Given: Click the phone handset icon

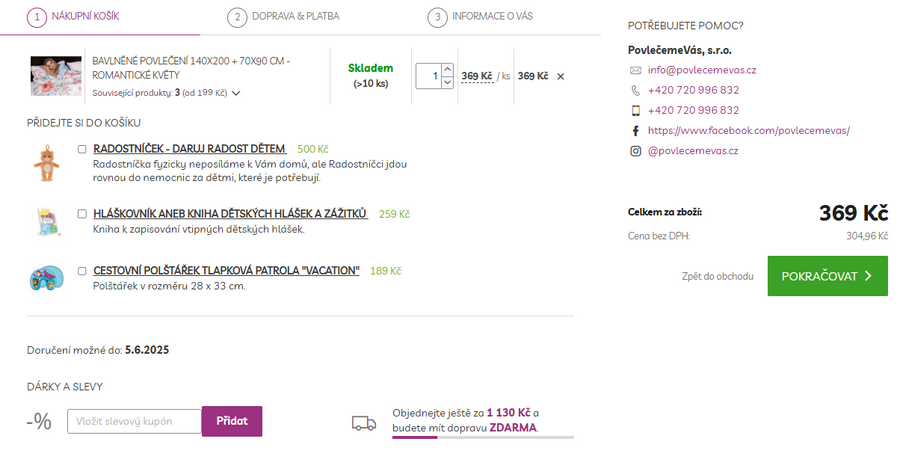Looking at the screenshot, I should [635, 90].
